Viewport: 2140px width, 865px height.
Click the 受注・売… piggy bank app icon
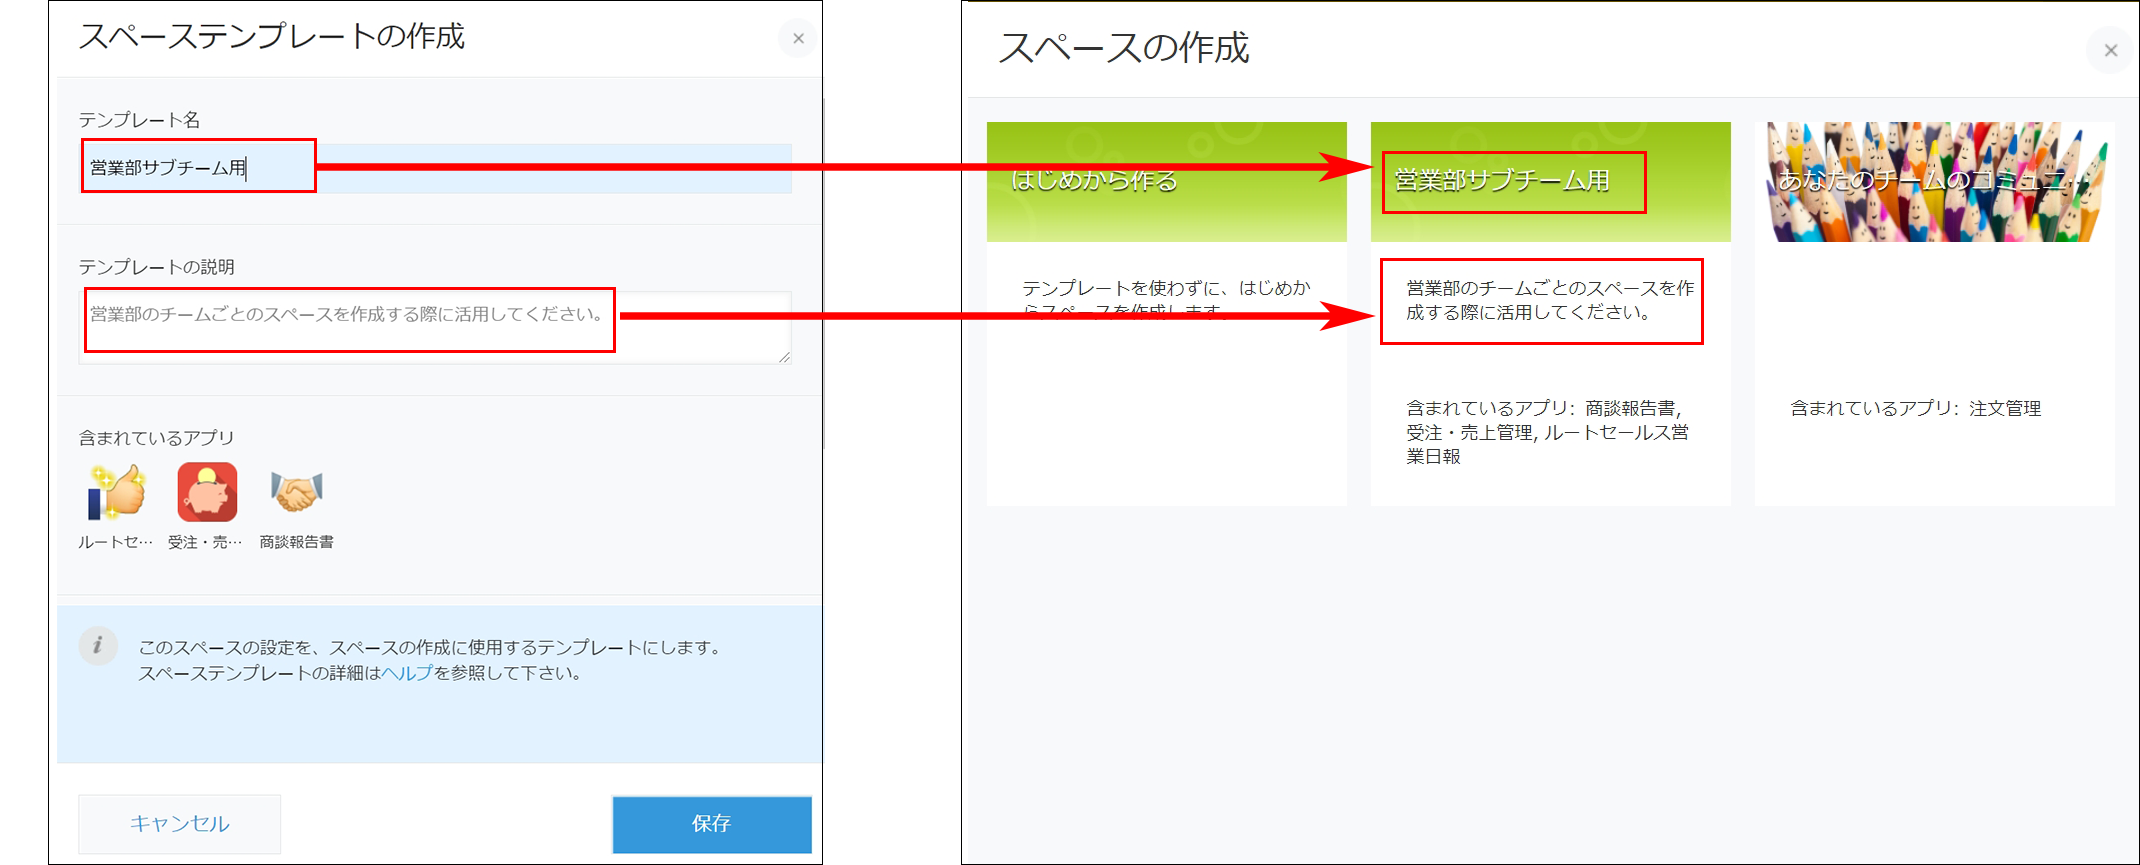(x=207, y=492)
